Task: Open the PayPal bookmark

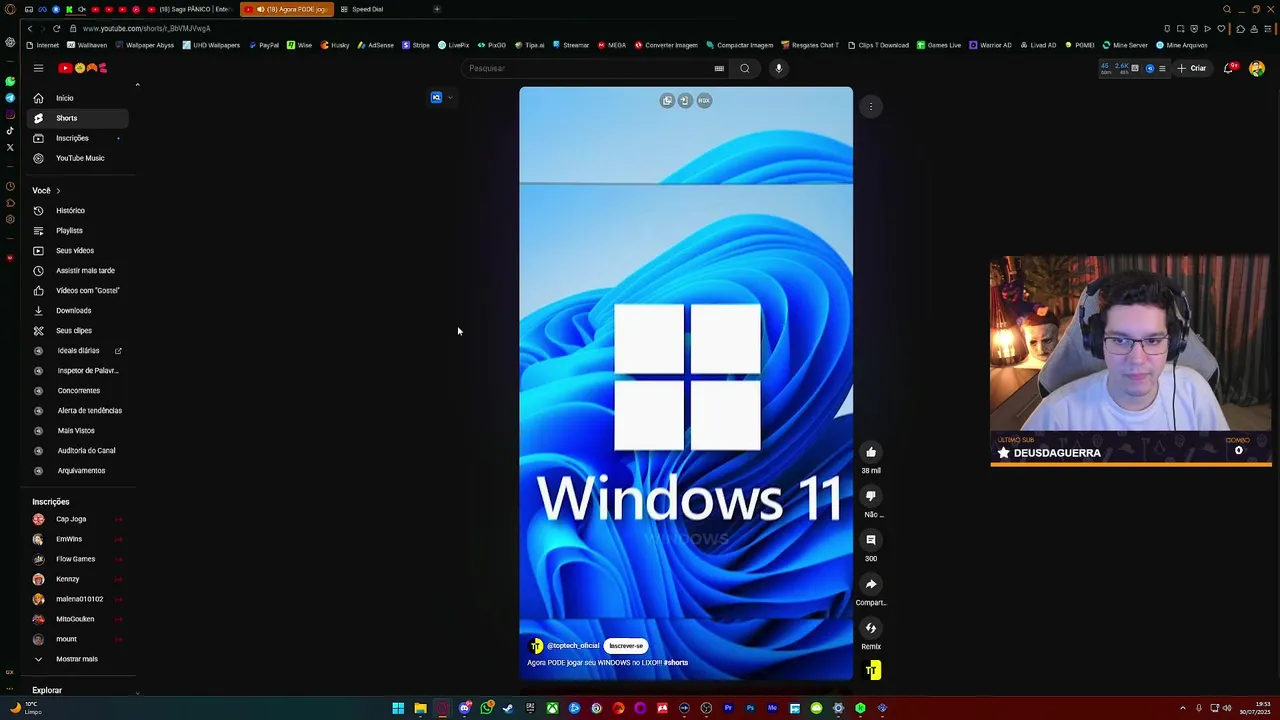Action: click(x=264, y=45)
